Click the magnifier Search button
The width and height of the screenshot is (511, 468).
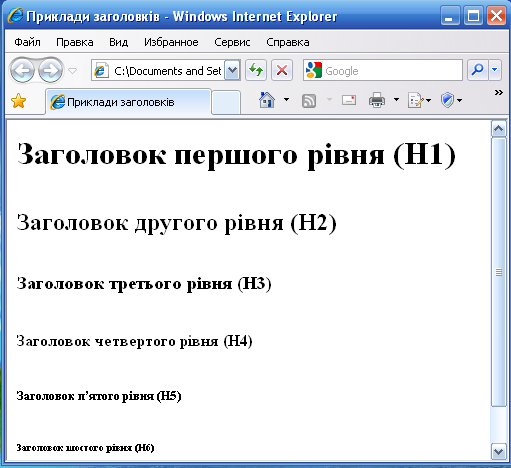(478, 70)
